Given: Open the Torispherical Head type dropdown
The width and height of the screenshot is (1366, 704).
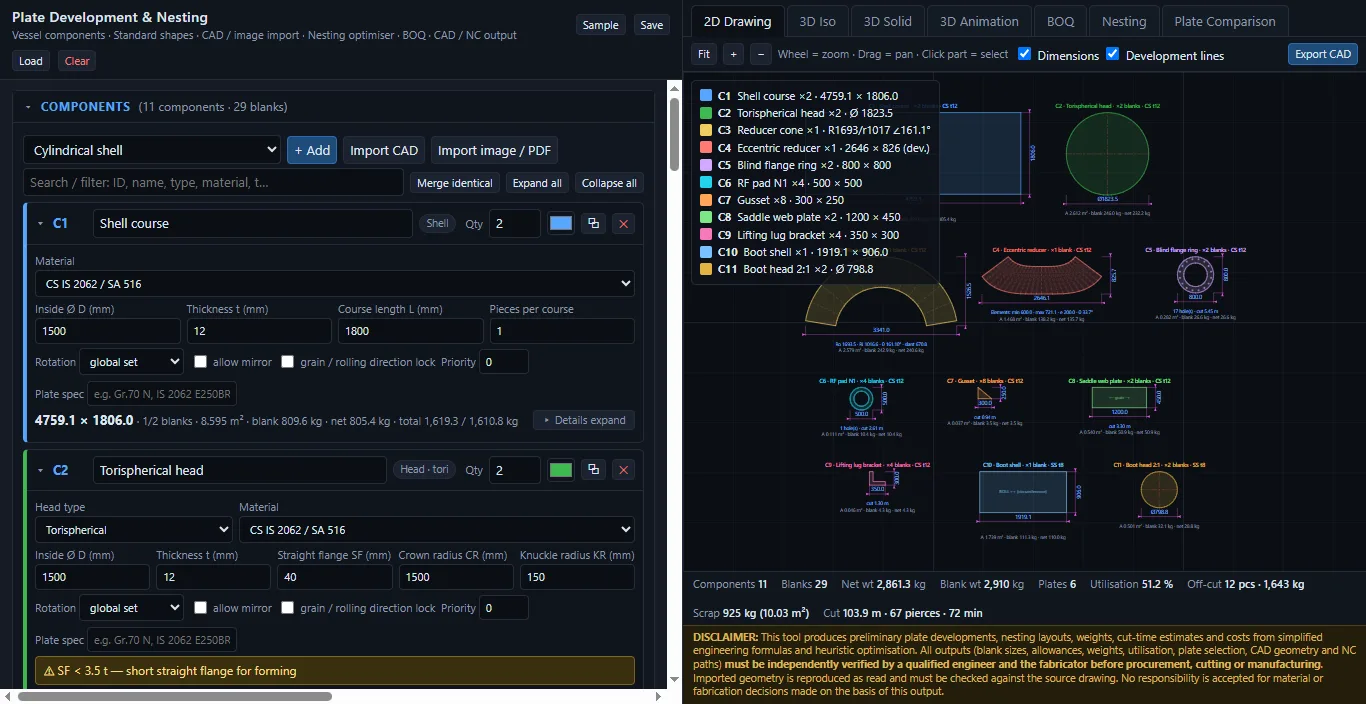Looking at the screenshot, I should [x=134, y=530].
